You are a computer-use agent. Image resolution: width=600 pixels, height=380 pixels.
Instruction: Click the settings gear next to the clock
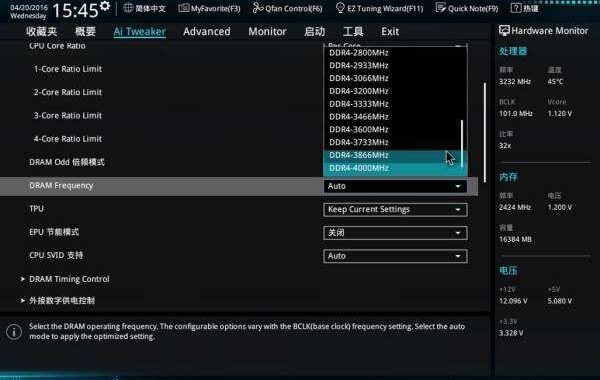(104, 6)
